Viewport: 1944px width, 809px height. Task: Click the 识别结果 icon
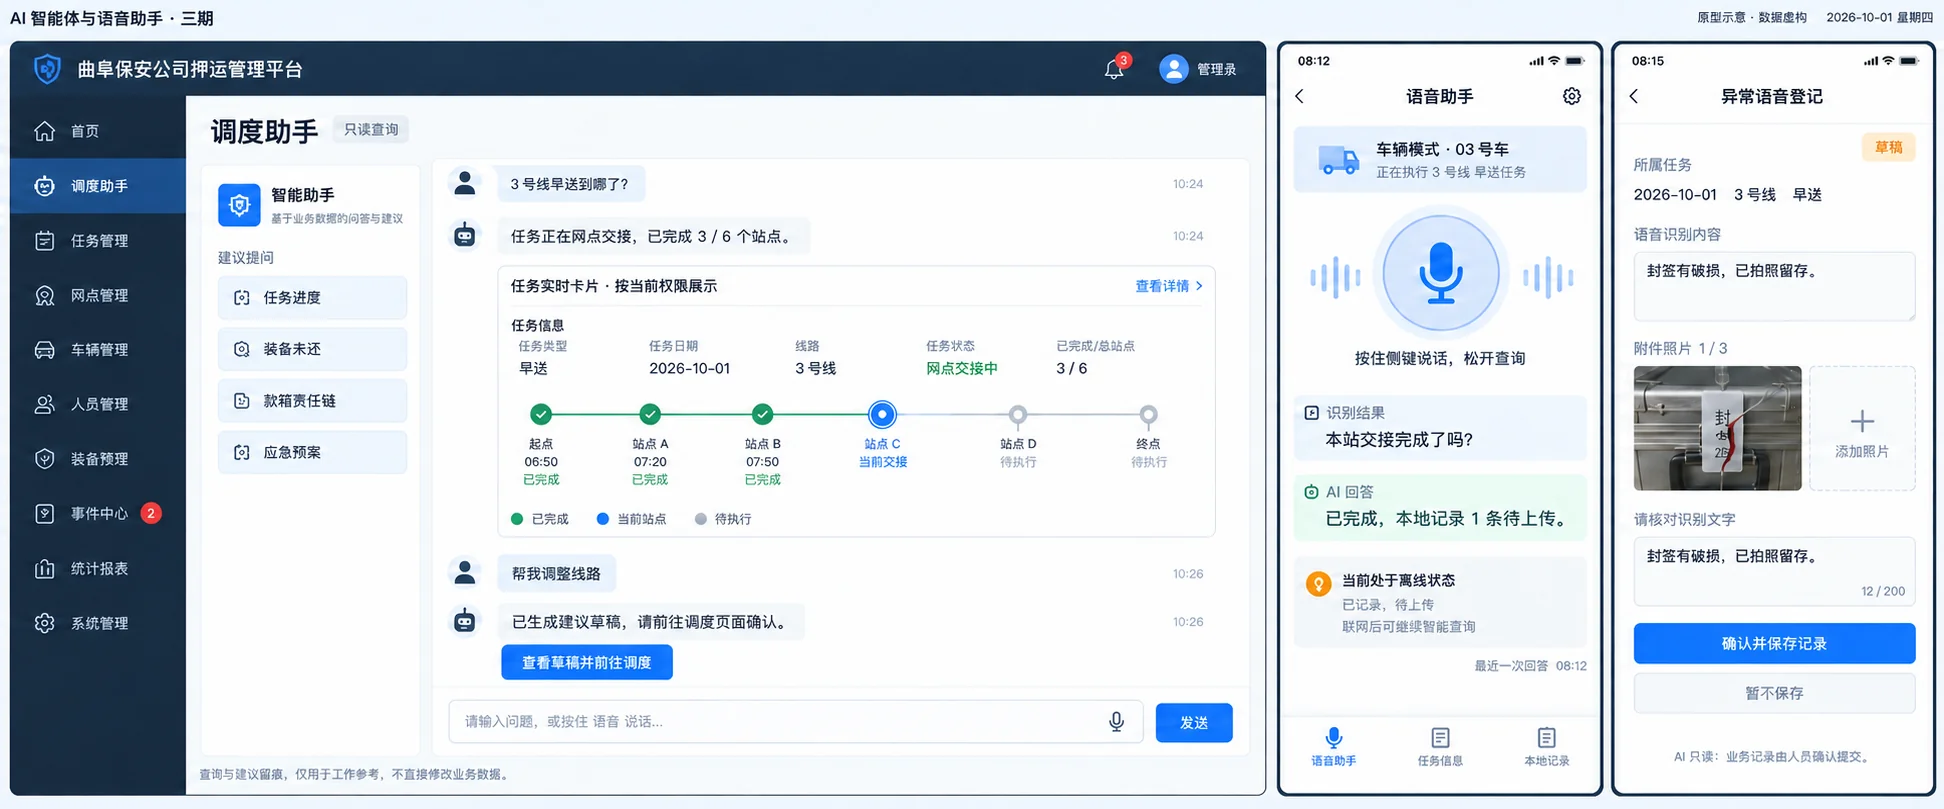click(x=1311, y=412)
